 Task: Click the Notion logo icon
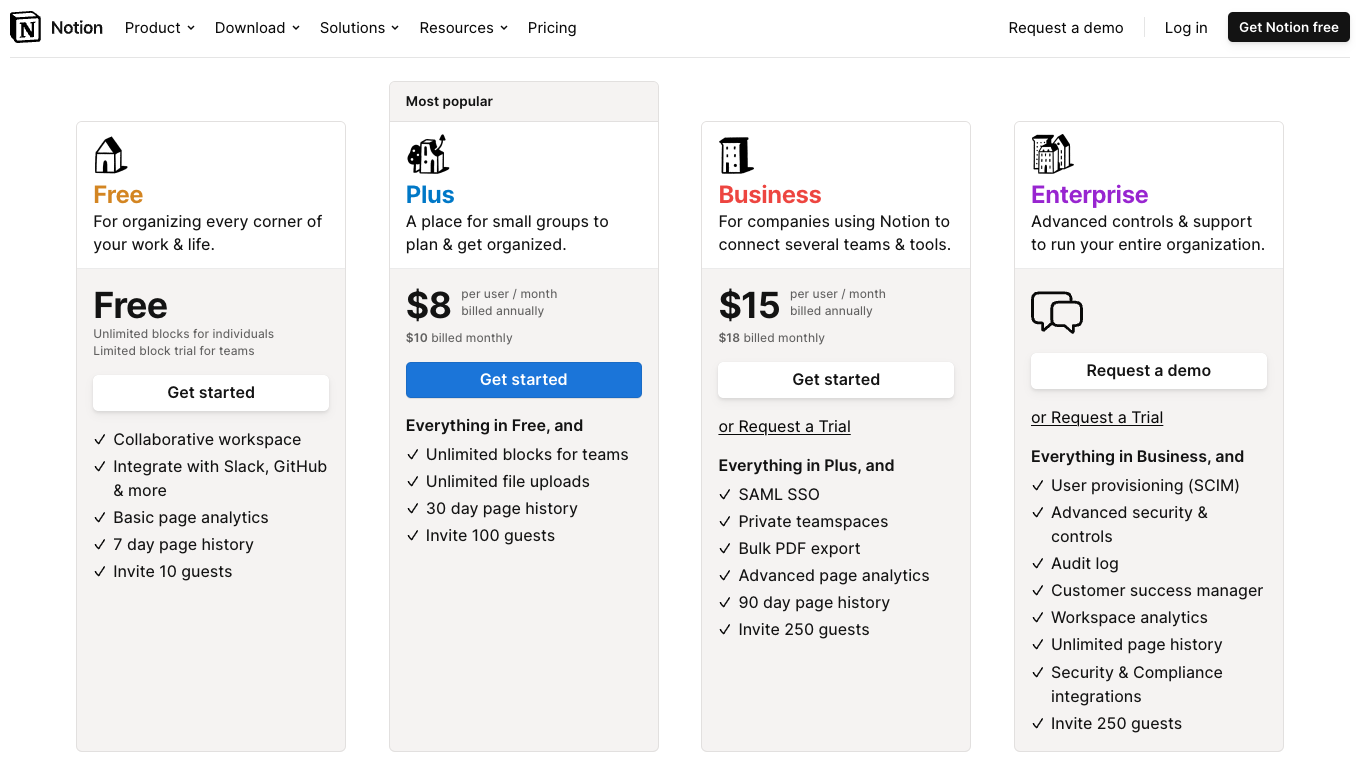[26, 28]
